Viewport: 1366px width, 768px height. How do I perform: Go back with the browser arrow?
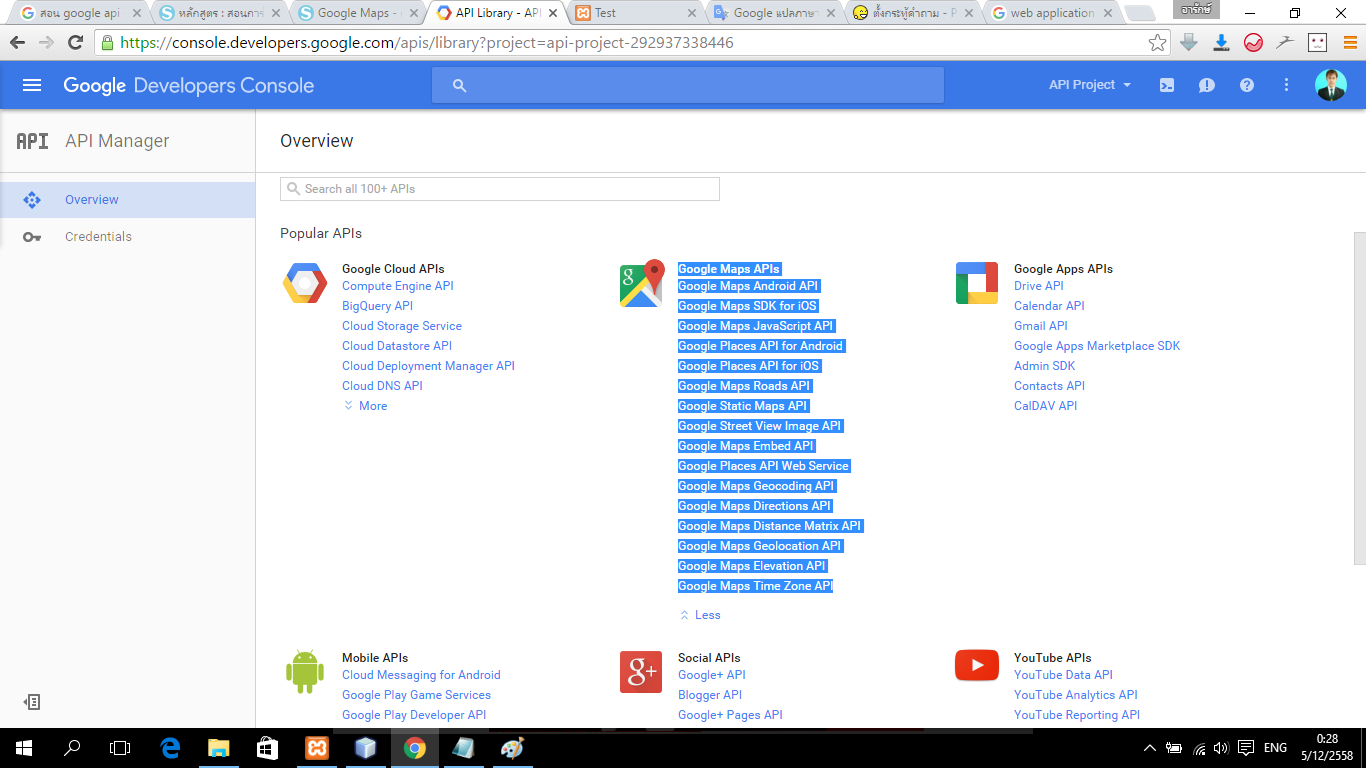17,43
